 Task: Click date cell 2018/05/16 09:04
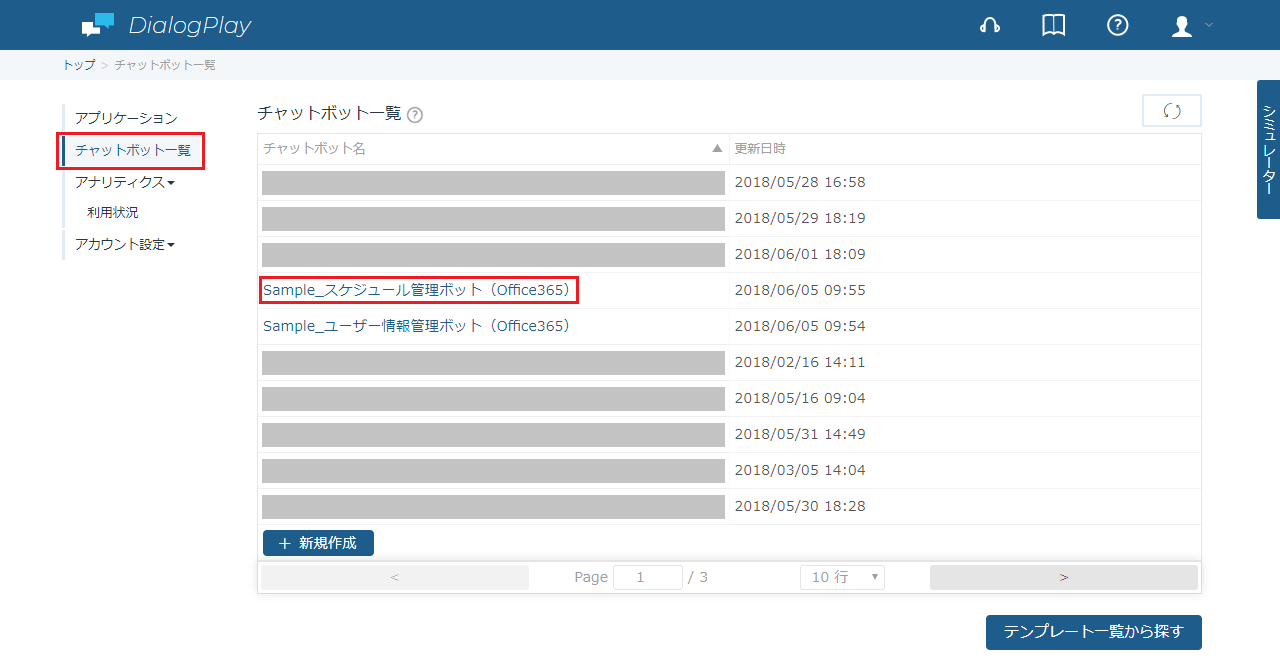[800, 398]
